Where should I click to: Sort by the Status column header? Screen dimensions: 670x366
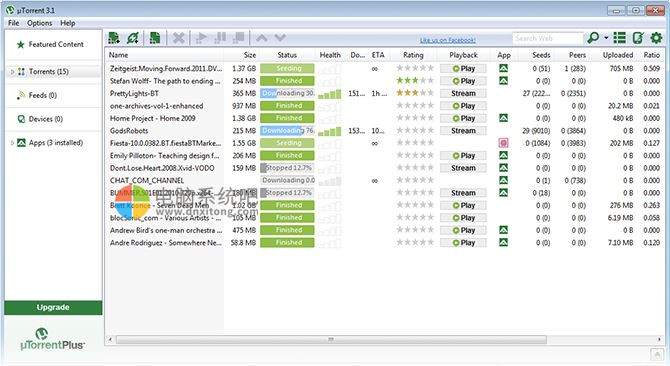click(287, 55)
